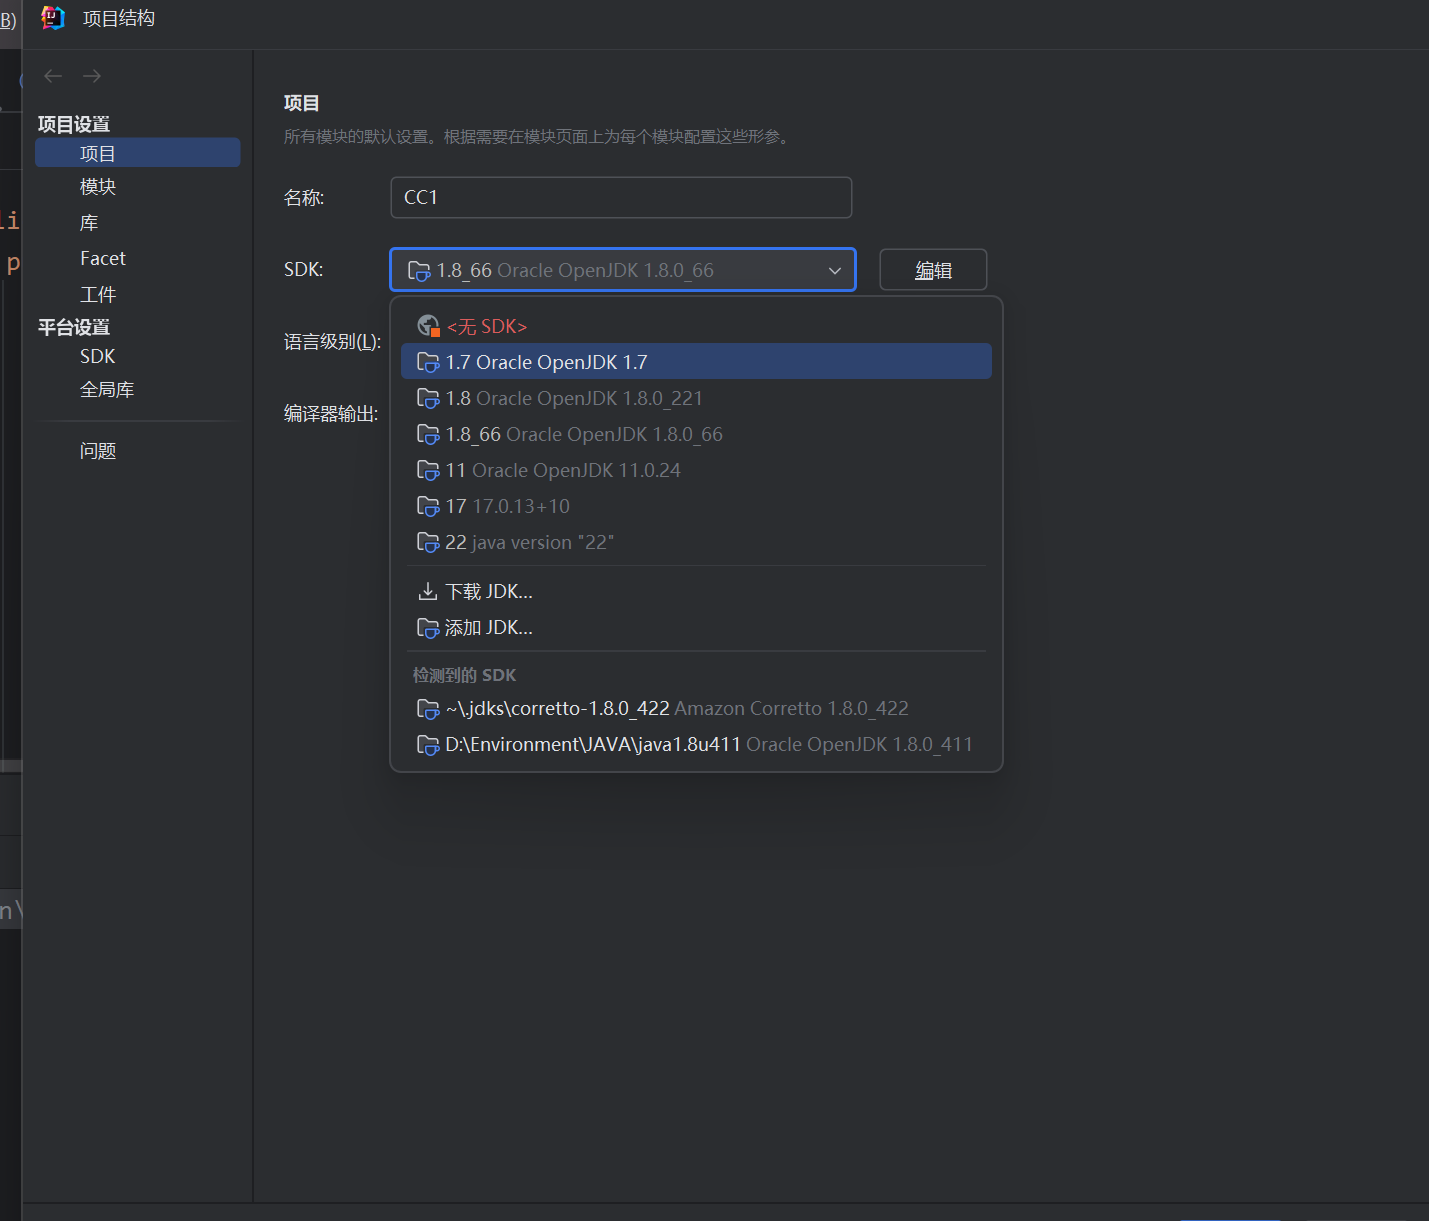The width and height of the screenshot is (1429, 1221).
Task: Select 1.8 Oracle OpenJDK 1.8.0_221
Action: (696, 398)
